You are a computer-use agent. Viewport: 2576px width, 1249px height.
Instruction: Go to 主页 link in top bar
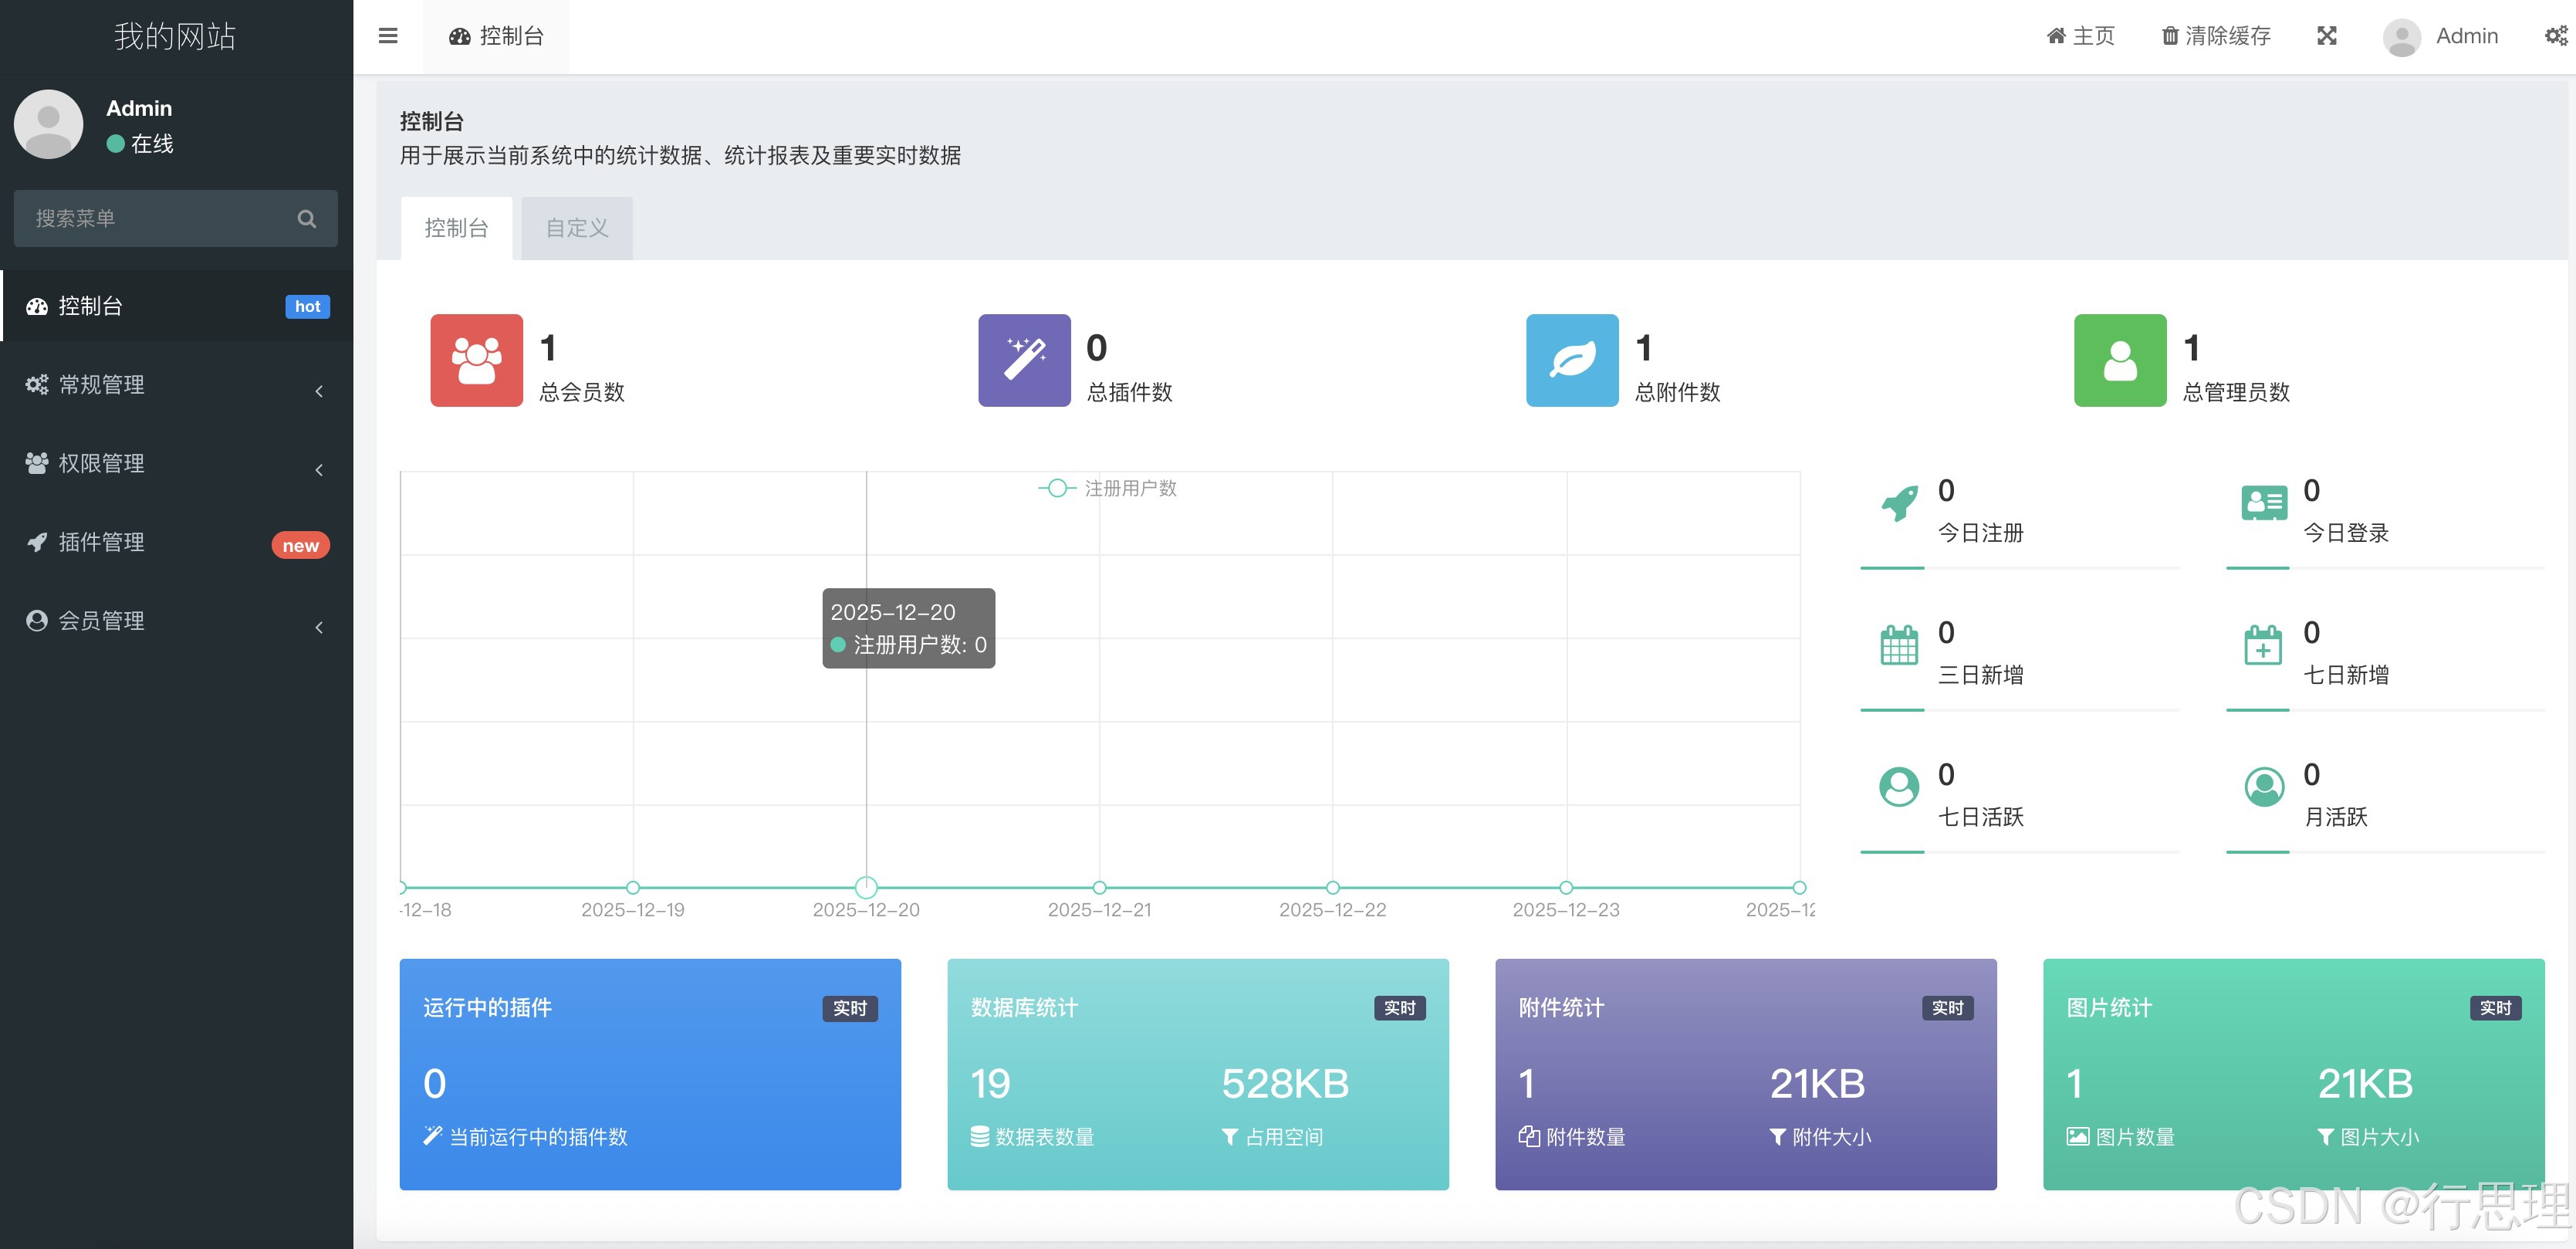coord(2080,36)
